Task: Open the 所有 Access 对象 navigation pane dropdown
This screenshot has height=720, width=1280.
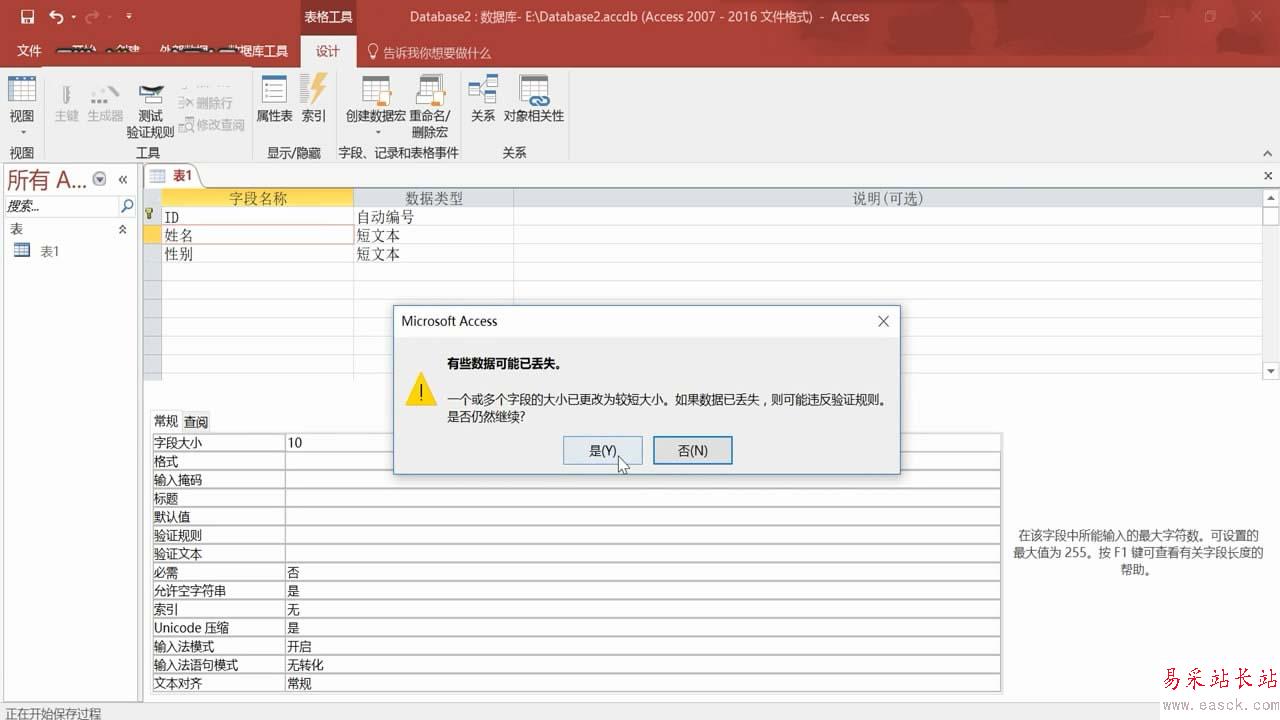Action: (x=99, y=179)
